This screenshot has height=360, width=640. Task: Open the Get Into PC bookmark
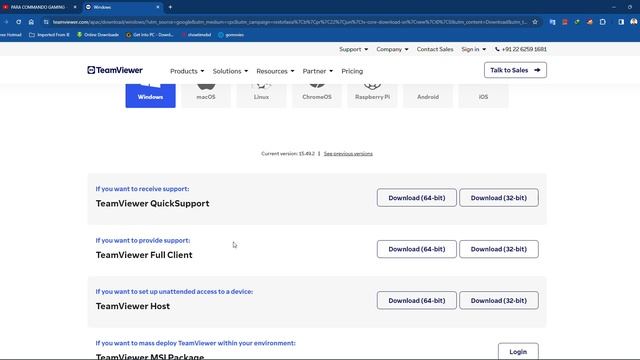click(150, 35)
